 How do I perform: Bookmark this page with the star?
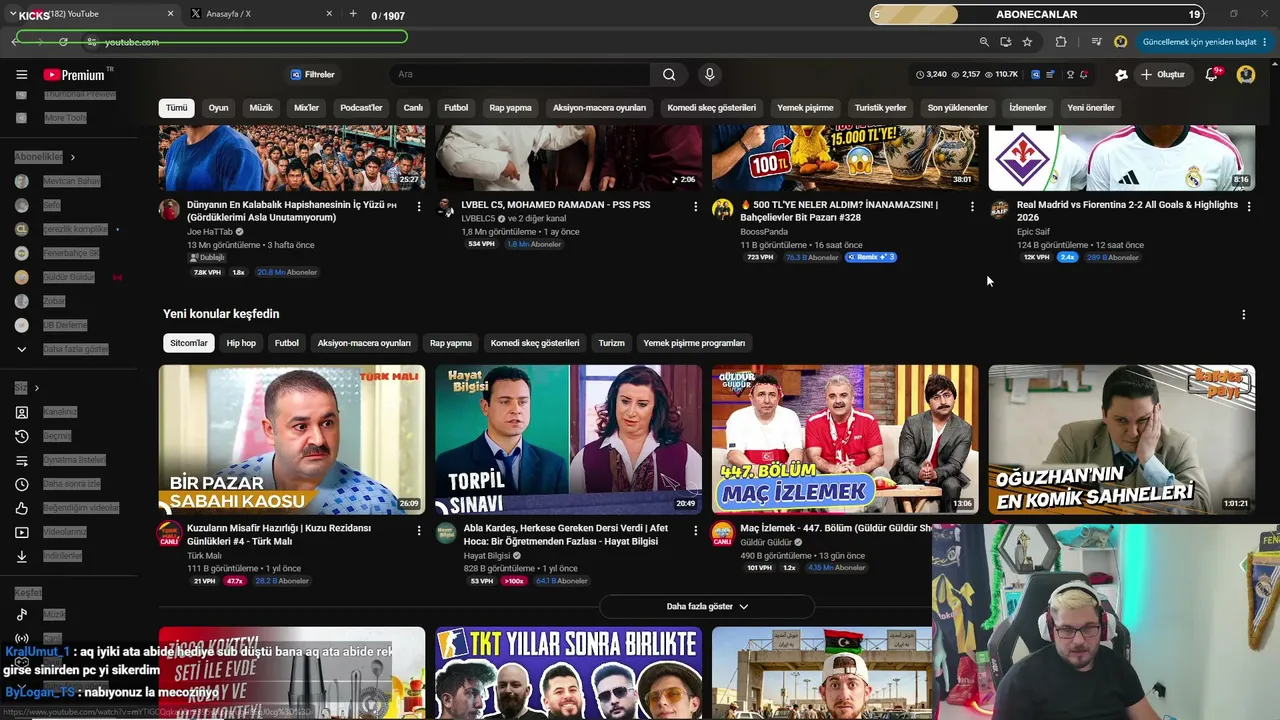(x=1027, y=42)
